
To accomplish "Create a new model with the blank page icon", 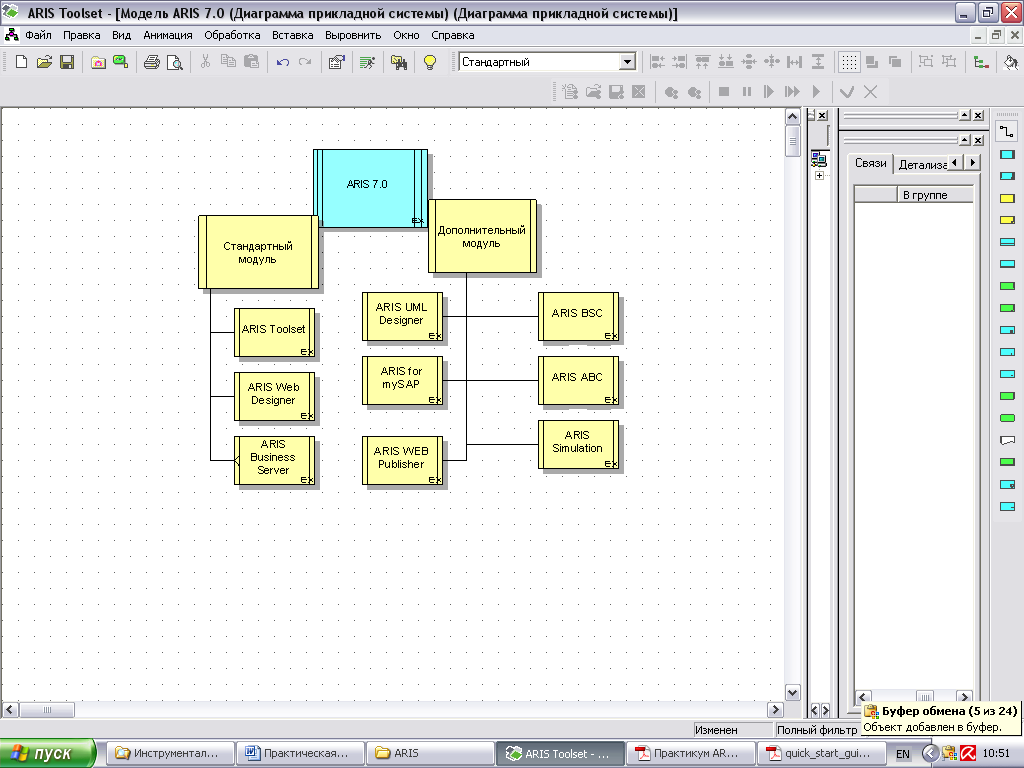I will (x=21, y=62).
